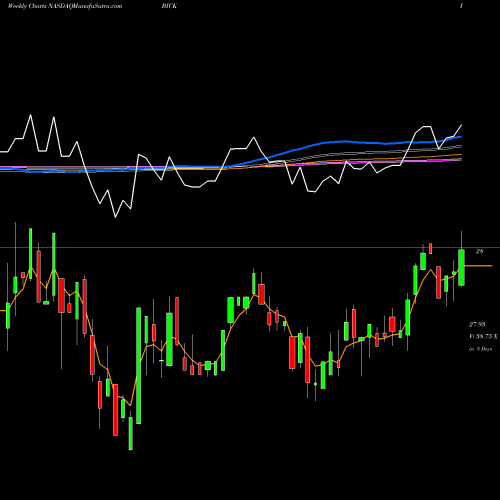Screen dimensions: 500x500
Task: Click the short orange line right of last candle
Action: 478,266
